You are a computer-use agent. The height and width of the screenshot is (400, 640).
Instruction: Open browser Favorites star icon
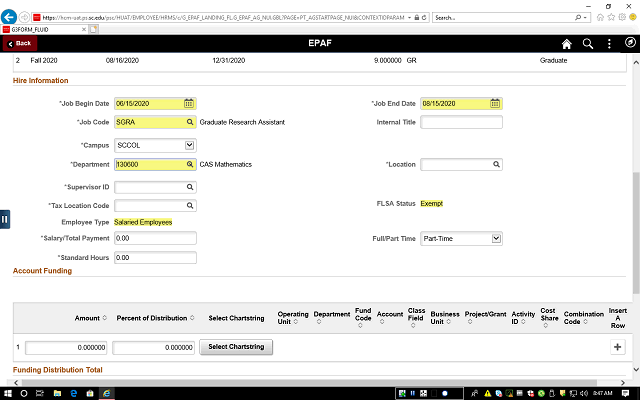611,18
